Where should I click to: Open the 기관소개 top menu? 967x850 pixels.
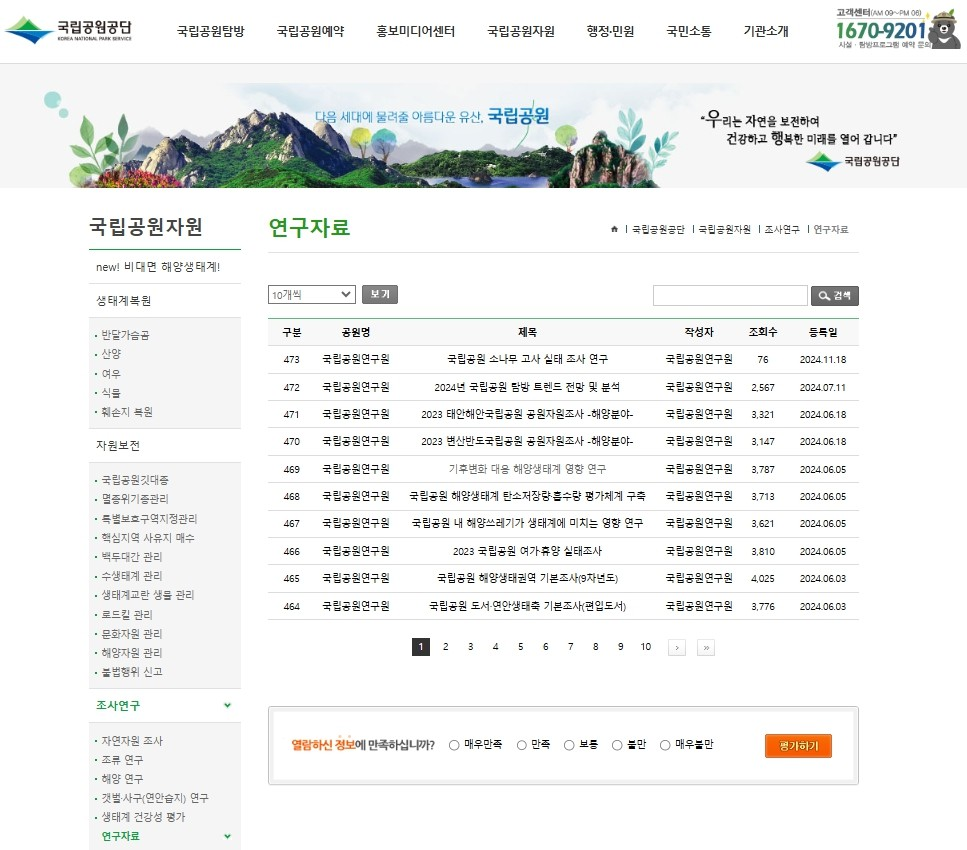point(766,31)
